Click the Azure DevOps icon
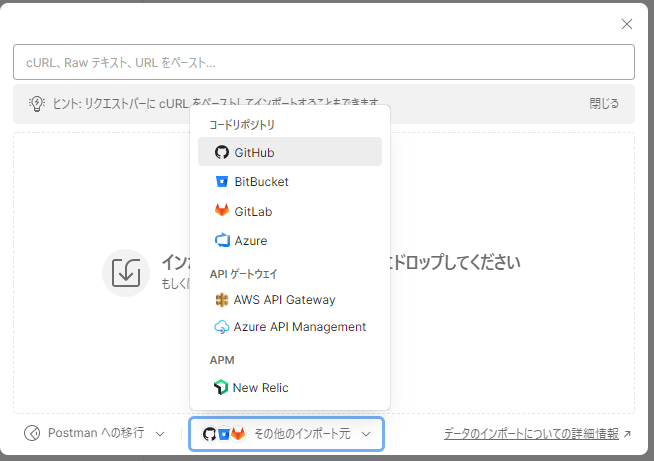The image size is (654, 461). point(222,240)
